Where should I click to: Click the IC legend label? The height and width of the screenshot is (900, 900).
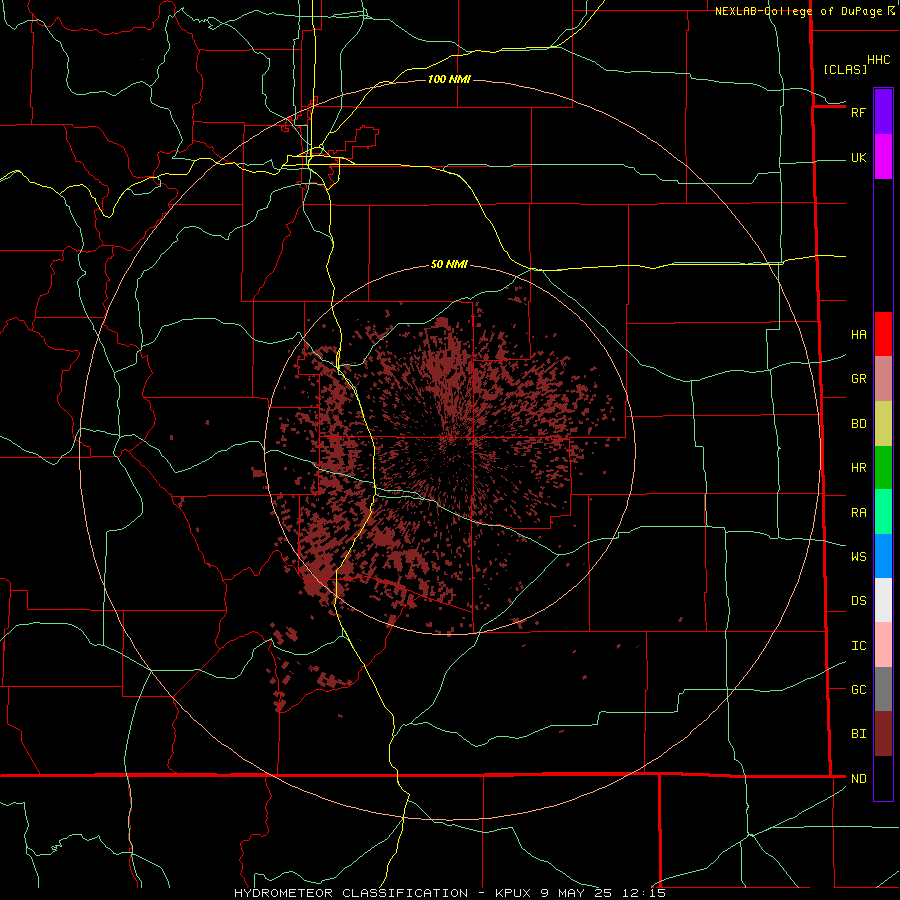(858, 645)
